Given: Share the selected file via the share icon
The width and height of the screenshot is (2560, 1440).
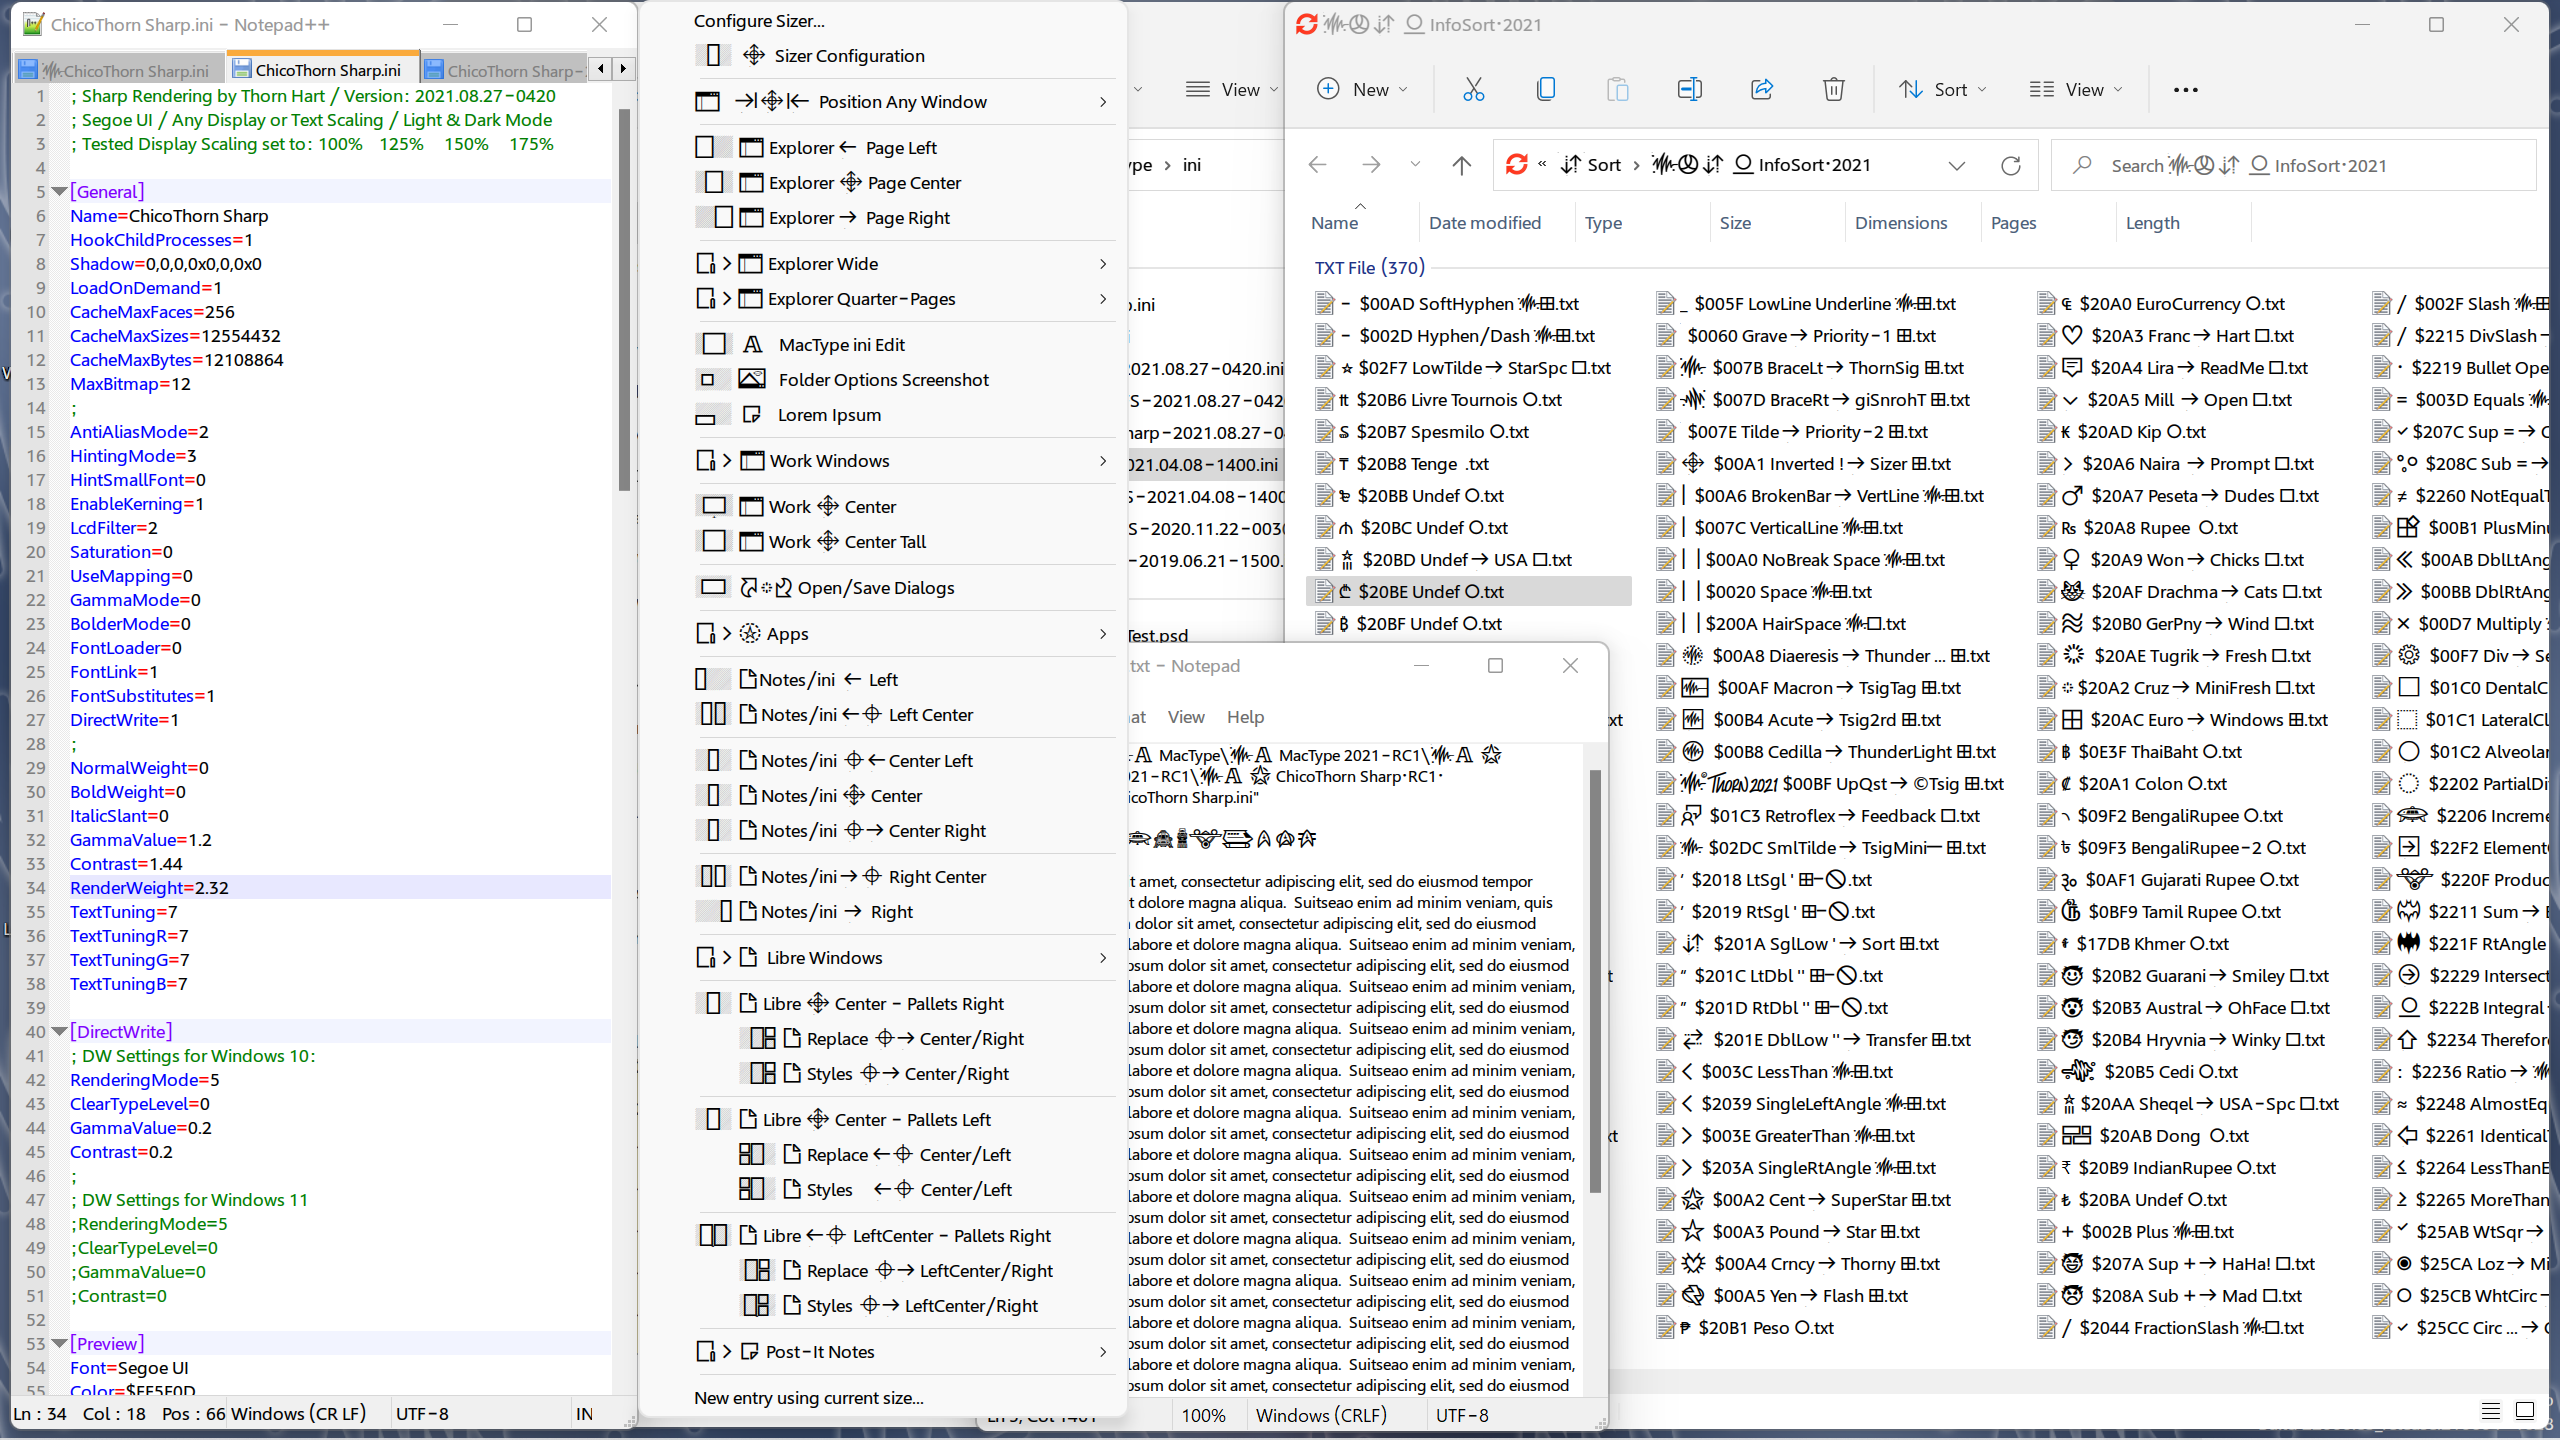Looking at the screenshot, I should 1760,89.
